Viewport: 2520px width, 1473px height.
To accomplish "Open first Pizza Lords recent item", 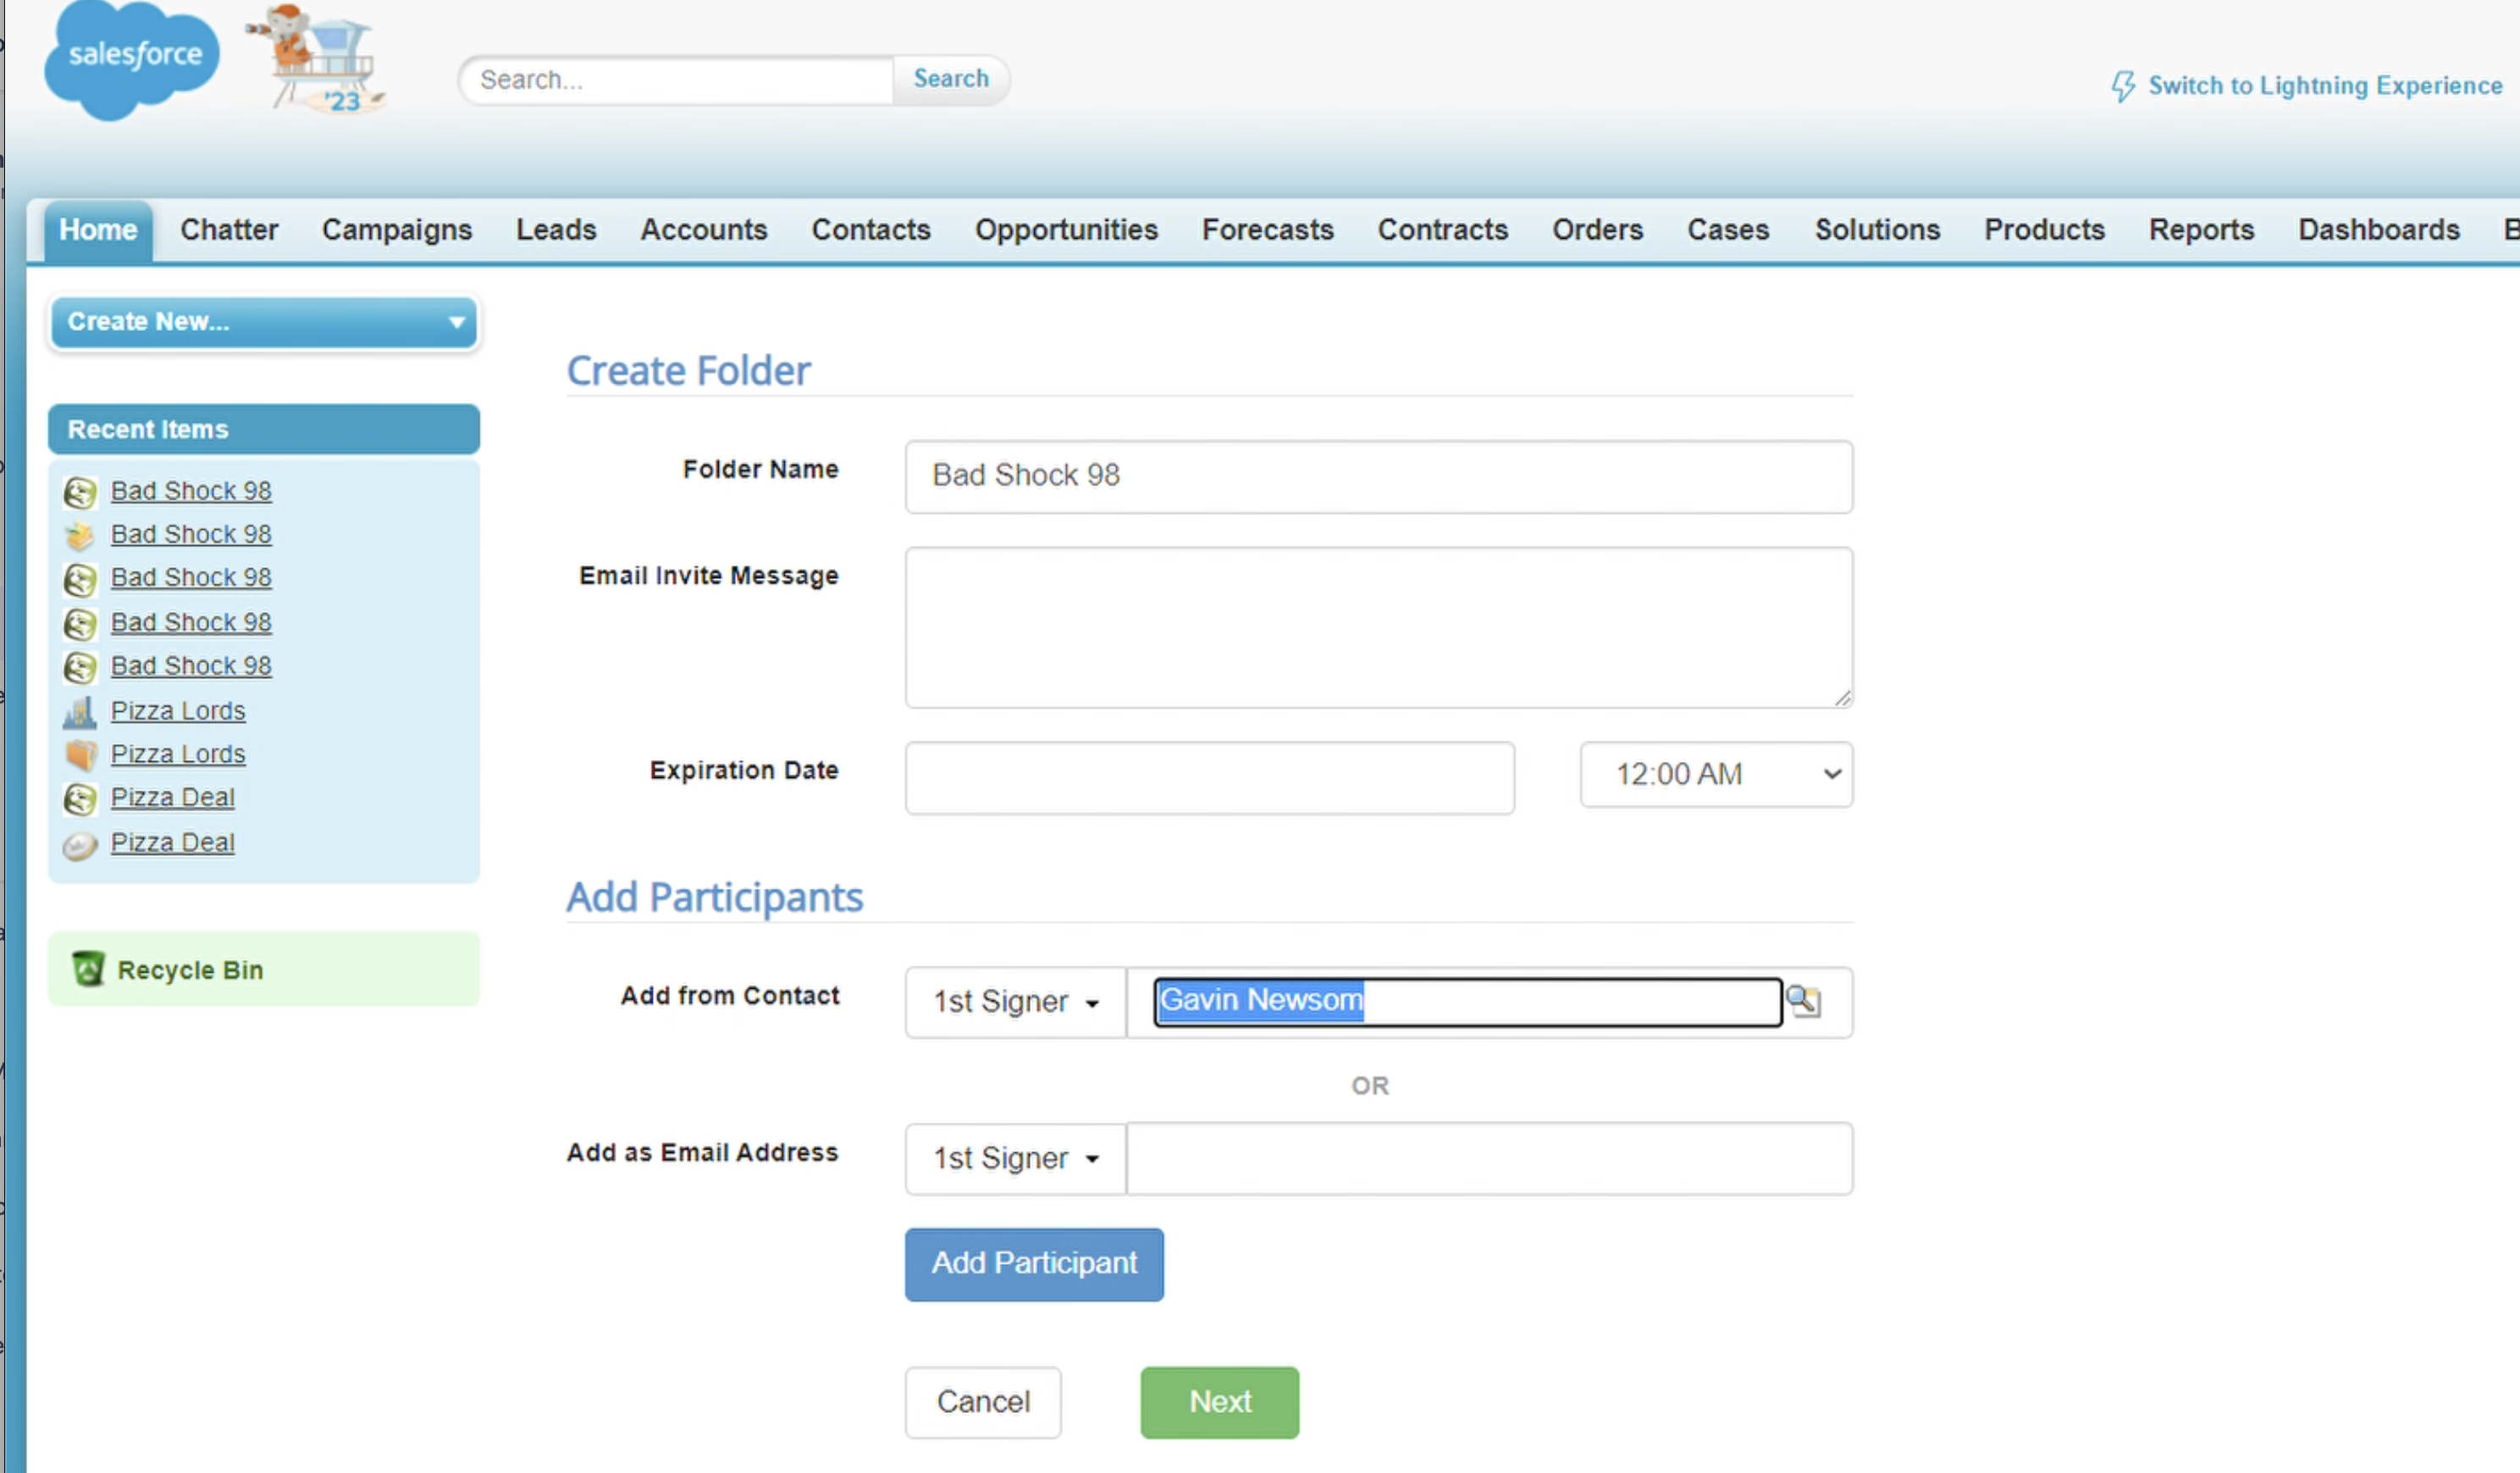I will 178,711.
